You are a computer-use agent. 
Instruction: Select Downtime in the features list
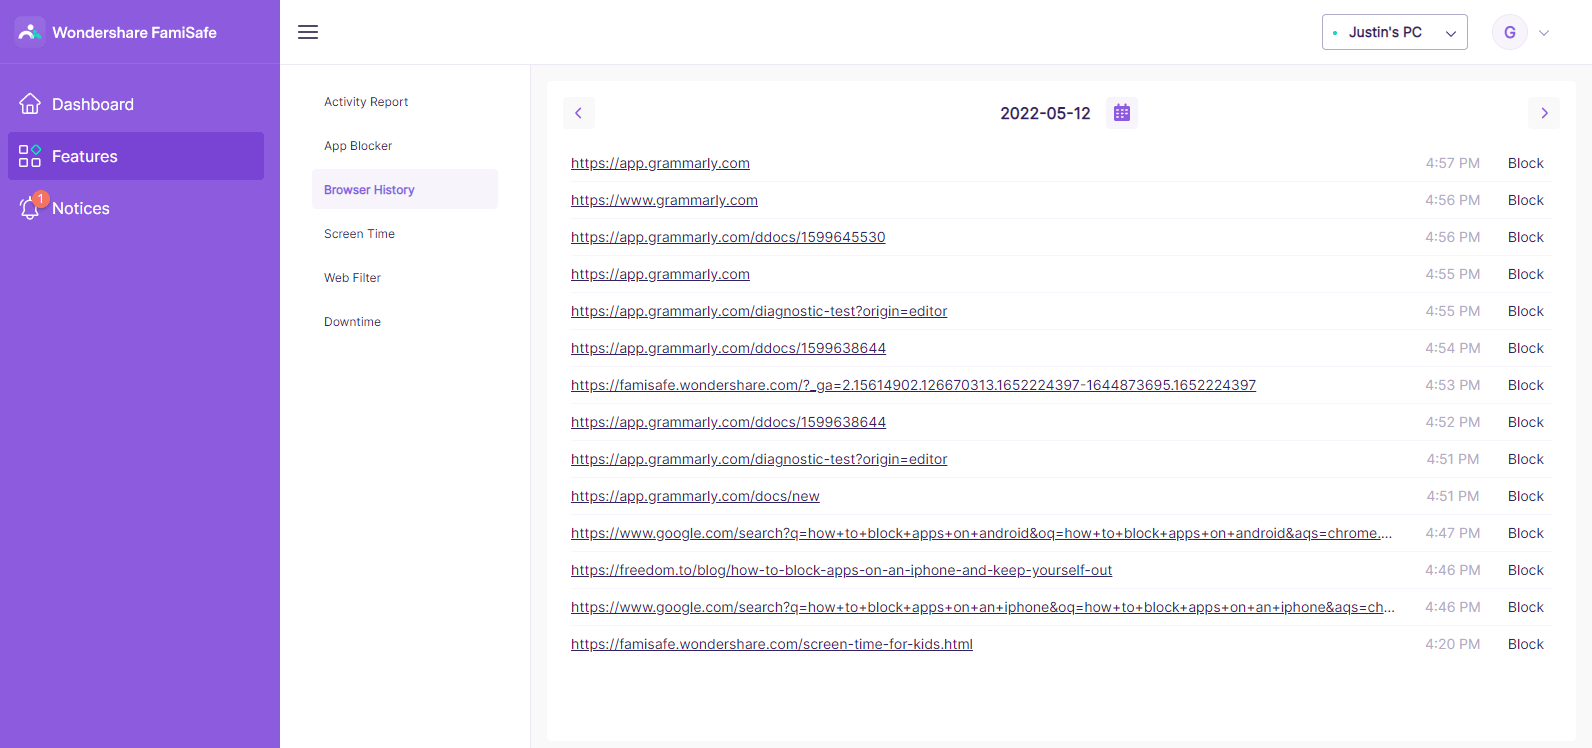pyautogui.click(x=352, y=322)
